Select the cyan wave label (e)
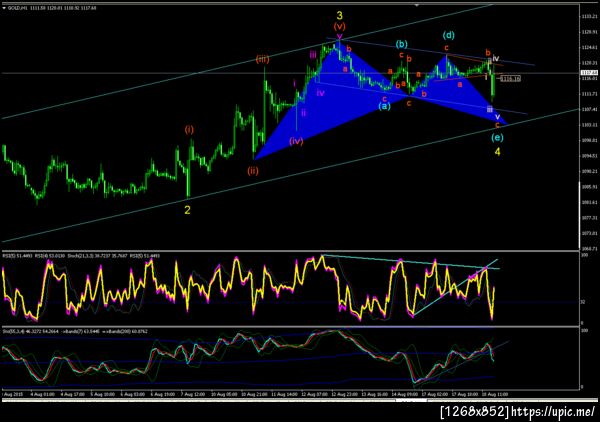This screenshot has height=422, width=600. (497, 137)
